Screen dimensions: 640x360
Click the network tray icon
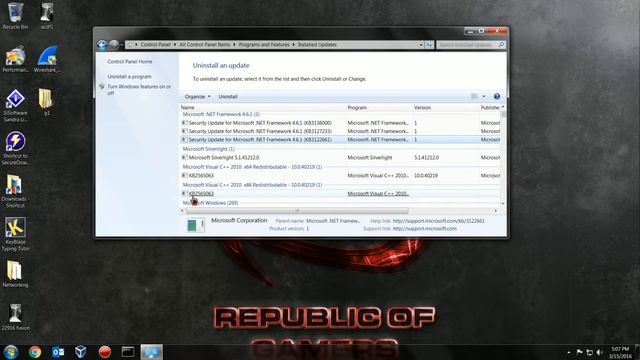pyautogui.click(x=589, y=352)
